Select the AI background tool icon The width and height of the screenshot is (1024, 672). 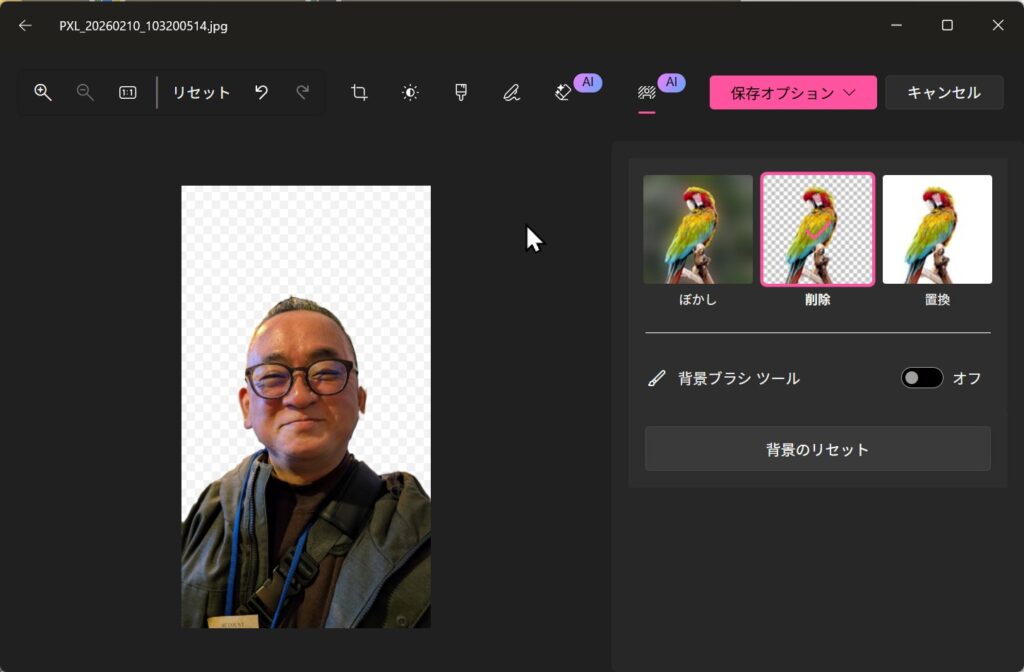click(647, 92)
